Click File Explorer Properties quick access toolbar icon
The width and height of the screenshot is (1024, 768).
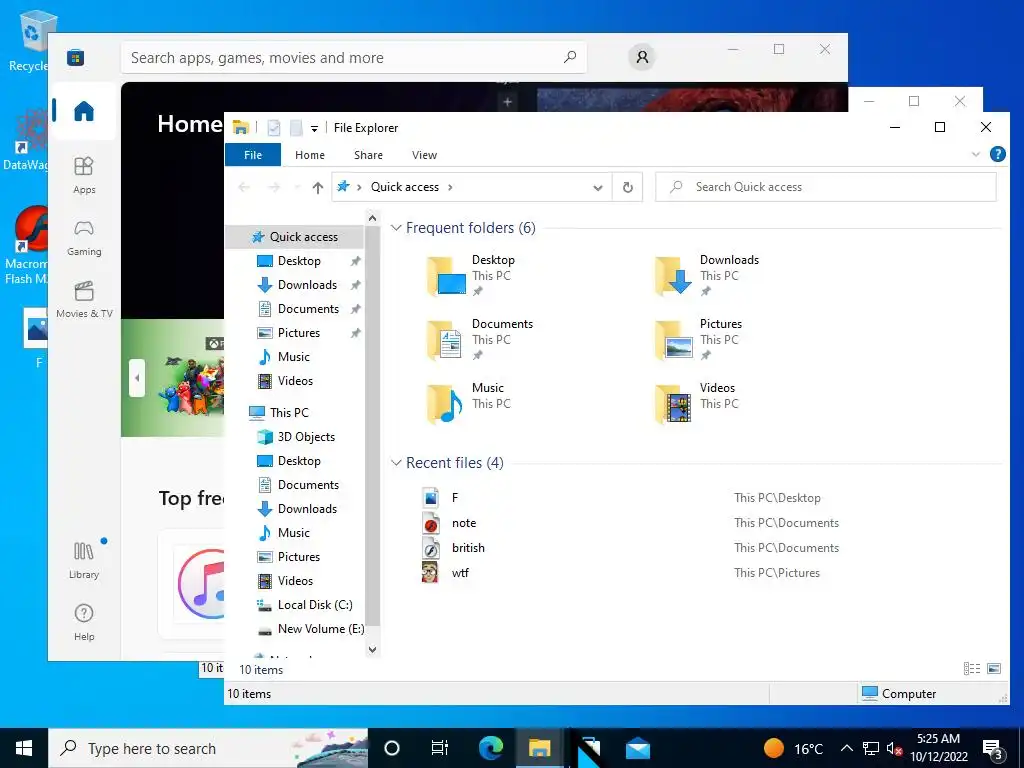click(x=274, y=128)
